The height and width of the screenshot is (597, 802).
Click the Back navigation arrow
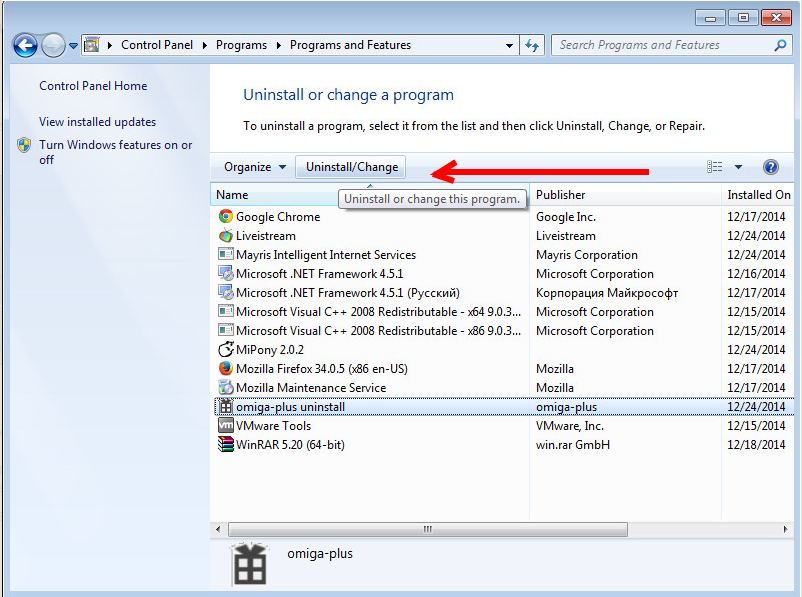(25, 45)
